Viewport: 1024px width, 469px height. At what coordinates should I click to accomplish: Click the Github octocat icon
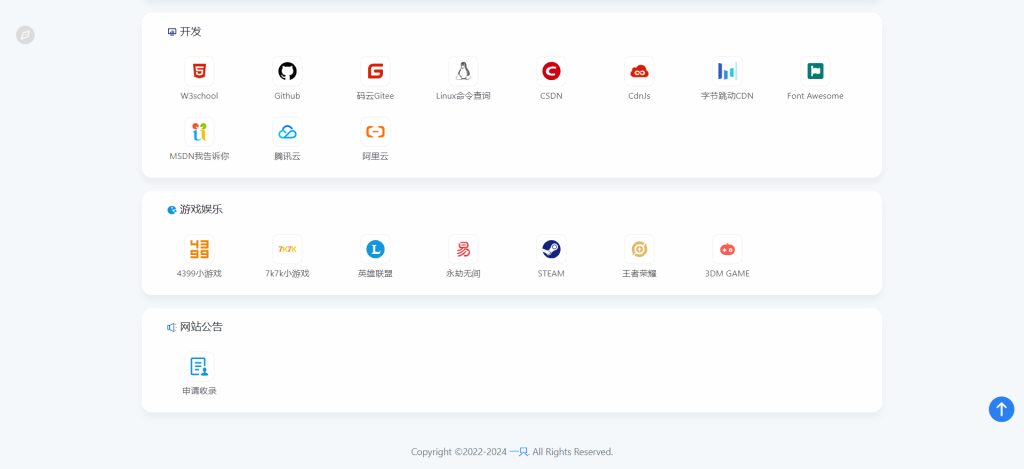pos(287,72)
